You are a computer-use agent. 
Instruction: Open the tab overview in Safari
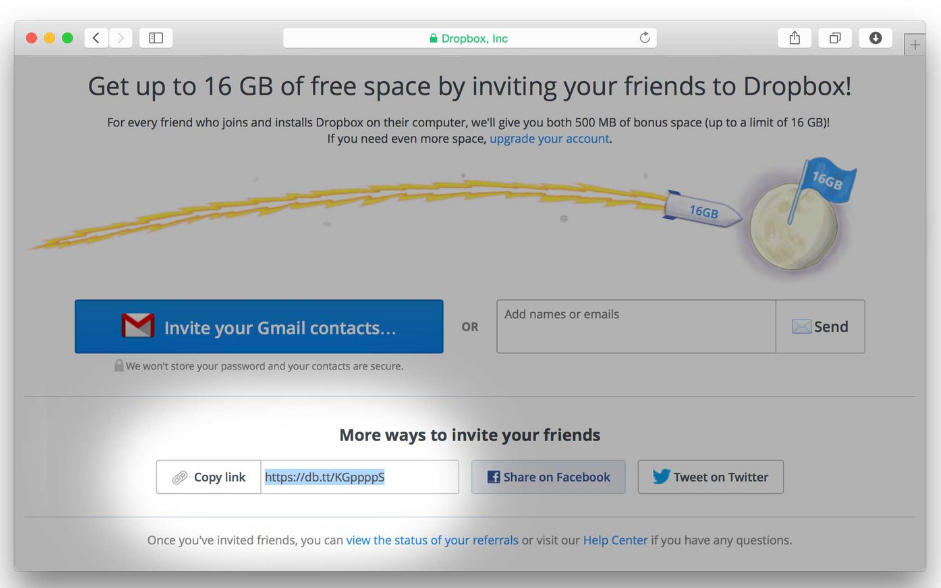click(x=834, y=37)
